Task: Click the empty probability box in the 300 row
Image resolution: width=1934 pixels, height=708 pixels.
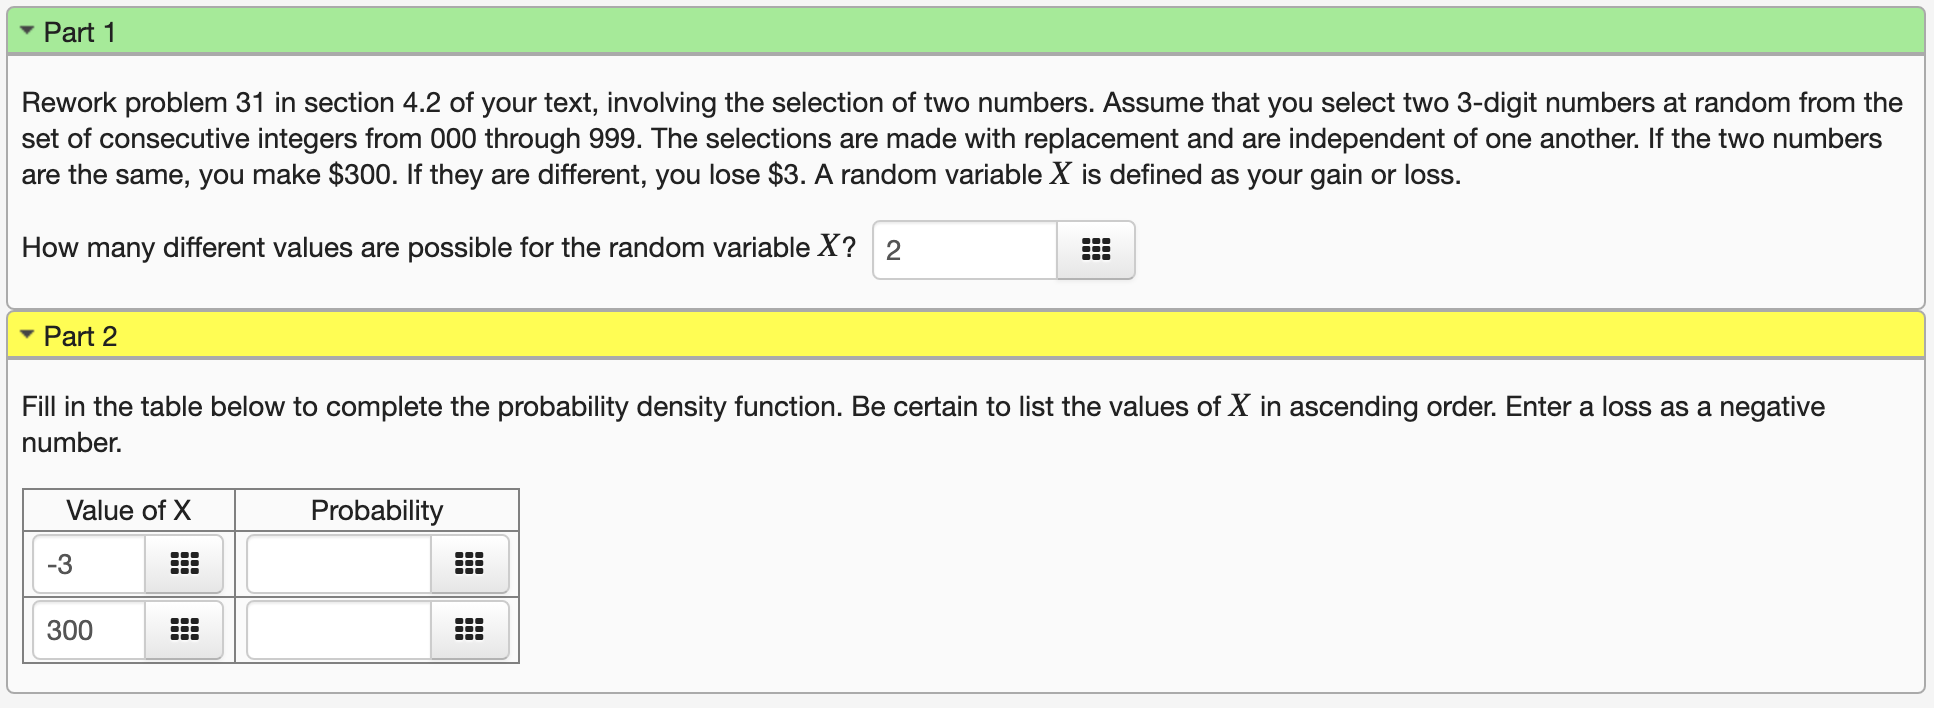Action: 336,630
